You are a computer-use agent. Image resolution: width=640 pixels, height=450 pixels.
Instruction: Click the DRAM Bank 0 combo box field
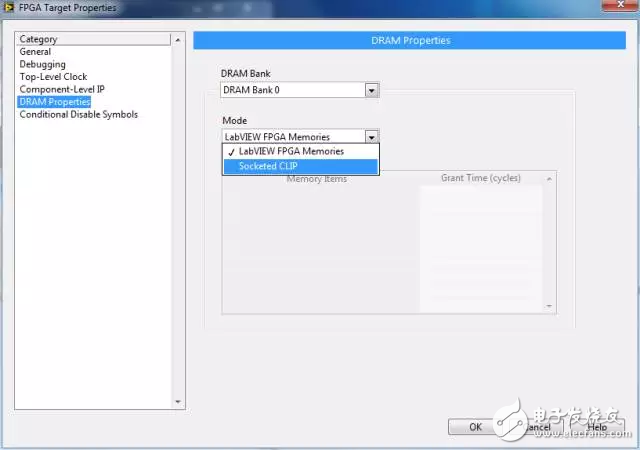292,90
